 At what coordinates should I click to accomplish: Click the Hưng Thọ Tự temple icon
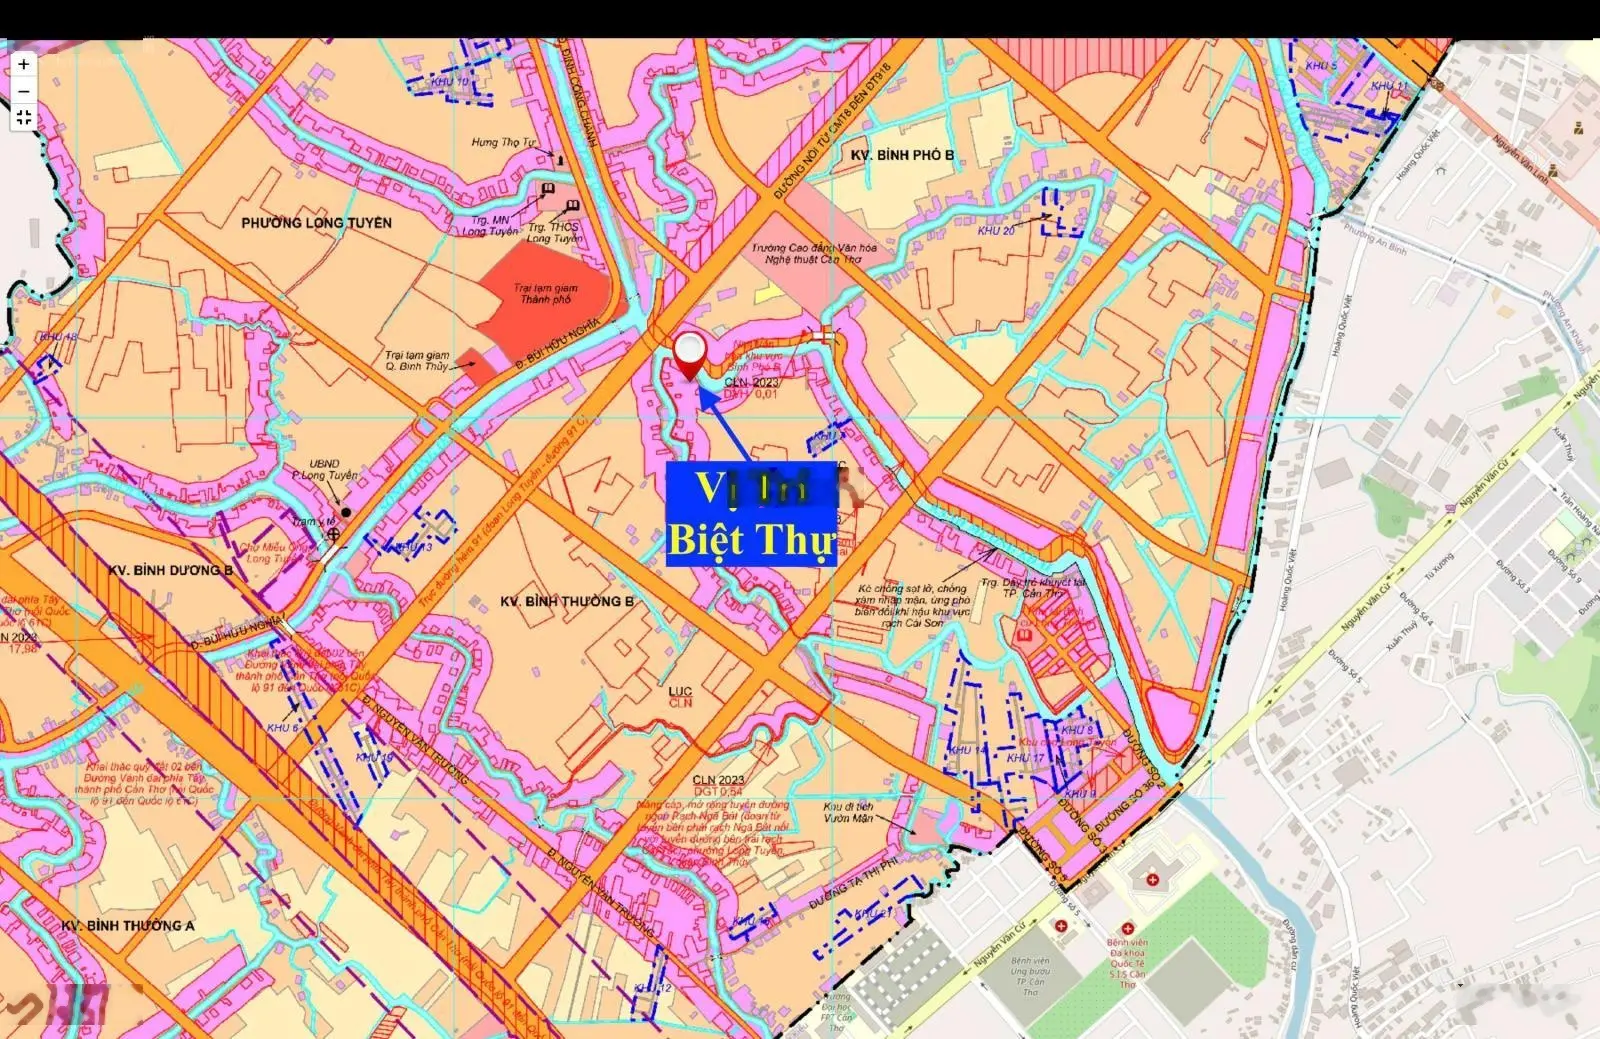pos(561,158)
